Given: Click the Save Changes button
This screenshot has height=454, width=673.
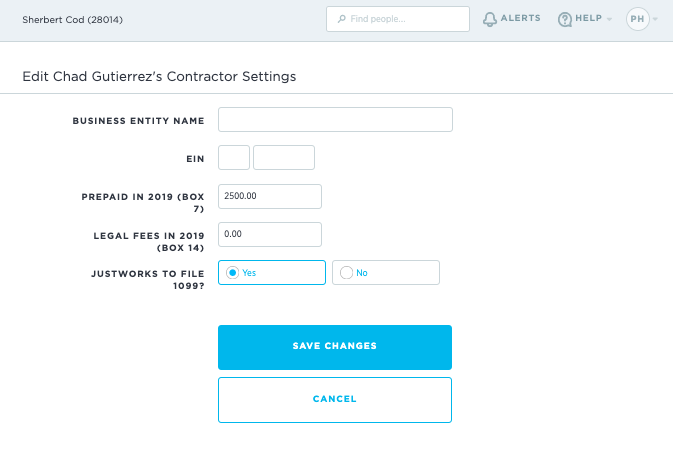Looking at the screenshot, I should 335,348.
